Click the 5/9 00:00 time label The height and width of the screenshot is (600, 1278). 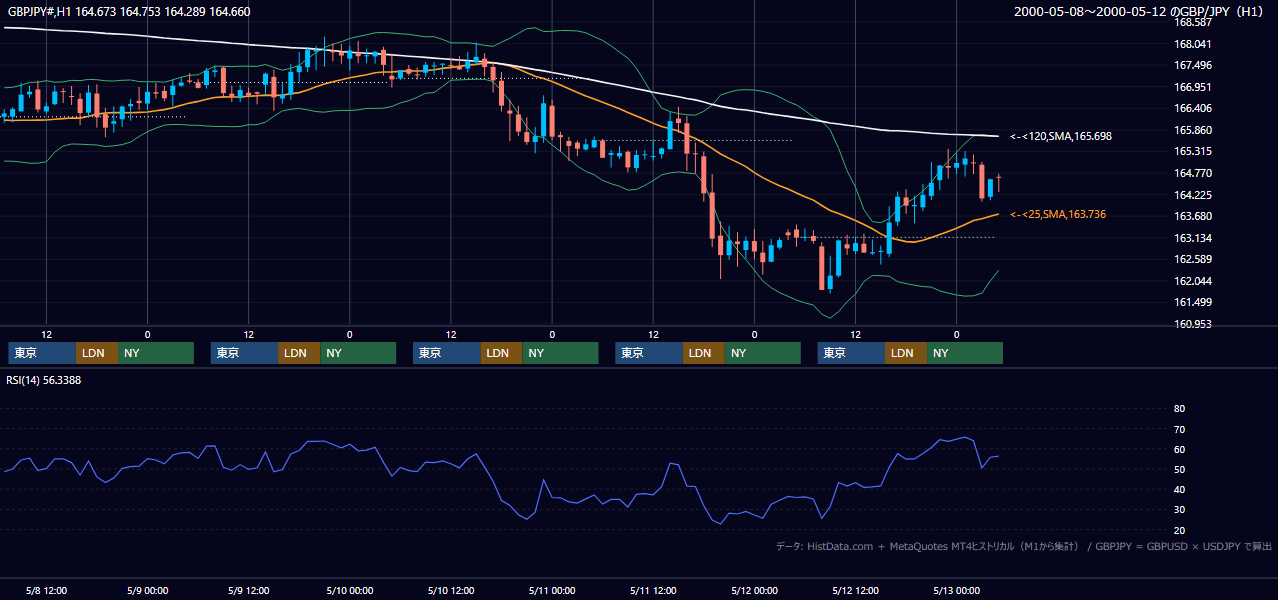point(147,590)
